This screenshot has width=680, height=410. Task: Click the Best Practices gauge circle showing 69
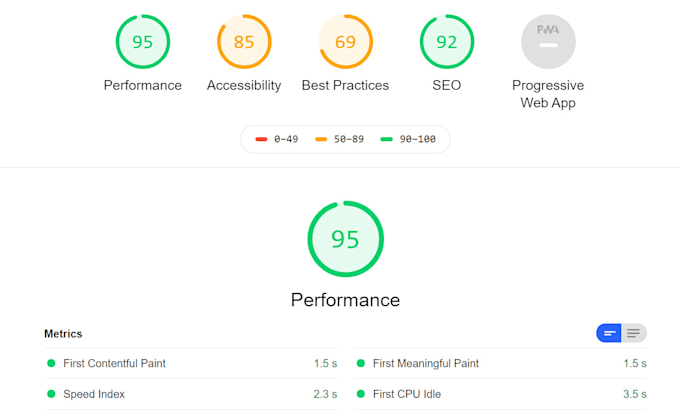(x=345, y=42)
